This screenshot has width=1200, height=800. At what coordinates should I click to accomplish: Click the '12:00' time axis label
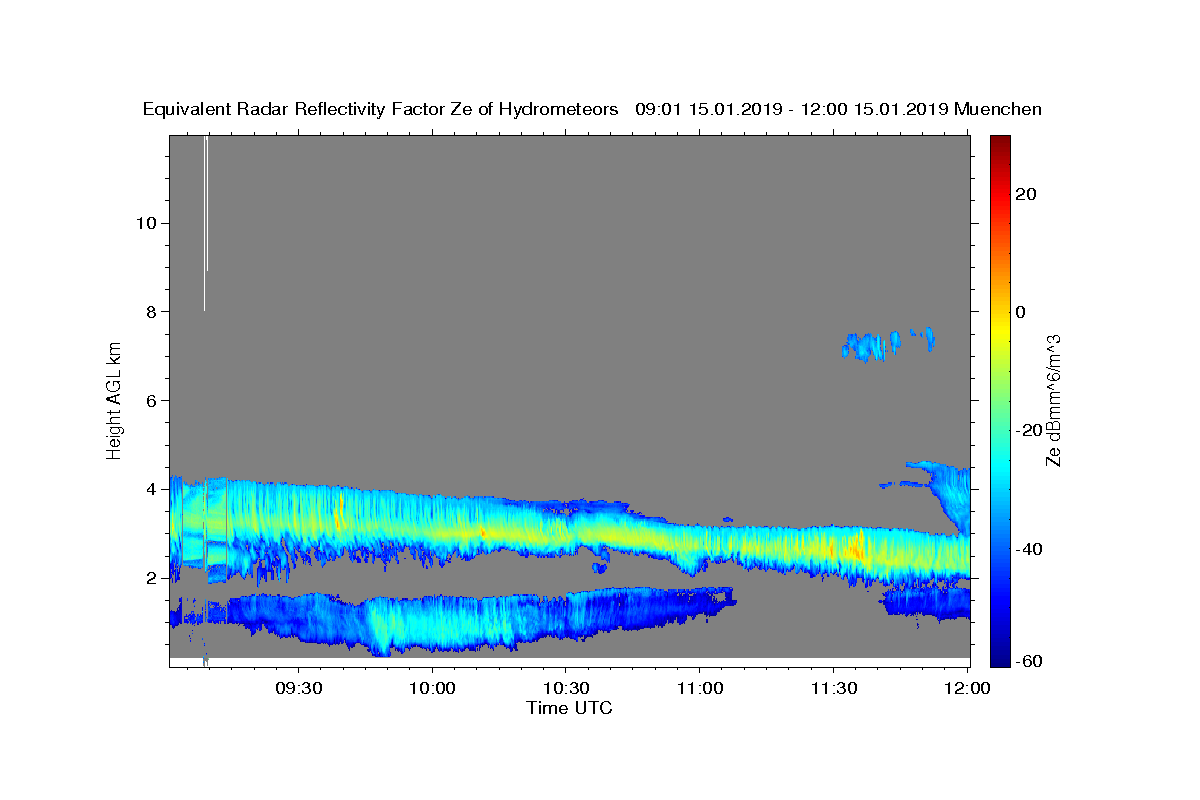point(966,689)
